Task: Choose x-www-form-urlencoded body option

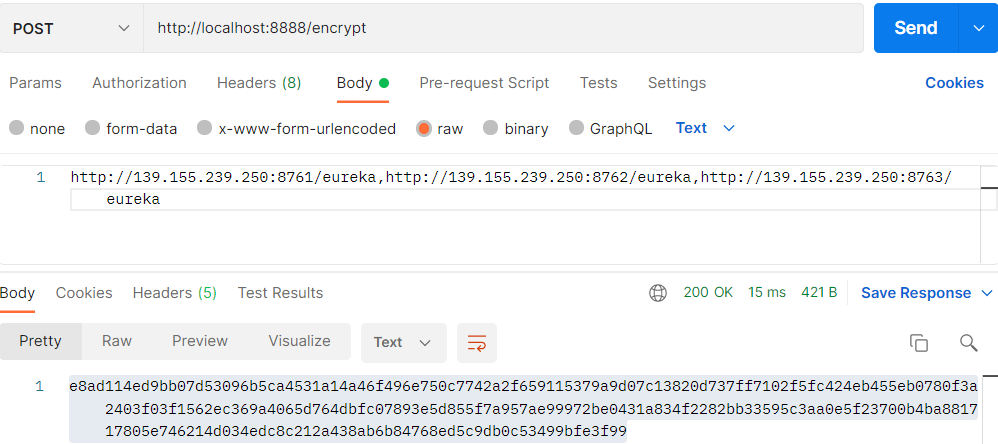Action: coord(205,128)
